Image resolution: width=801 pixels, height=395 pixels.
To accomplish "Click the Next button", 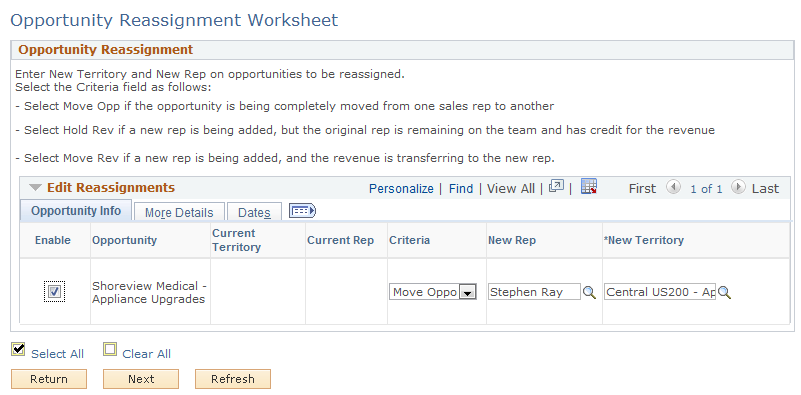I will (141, 379).
